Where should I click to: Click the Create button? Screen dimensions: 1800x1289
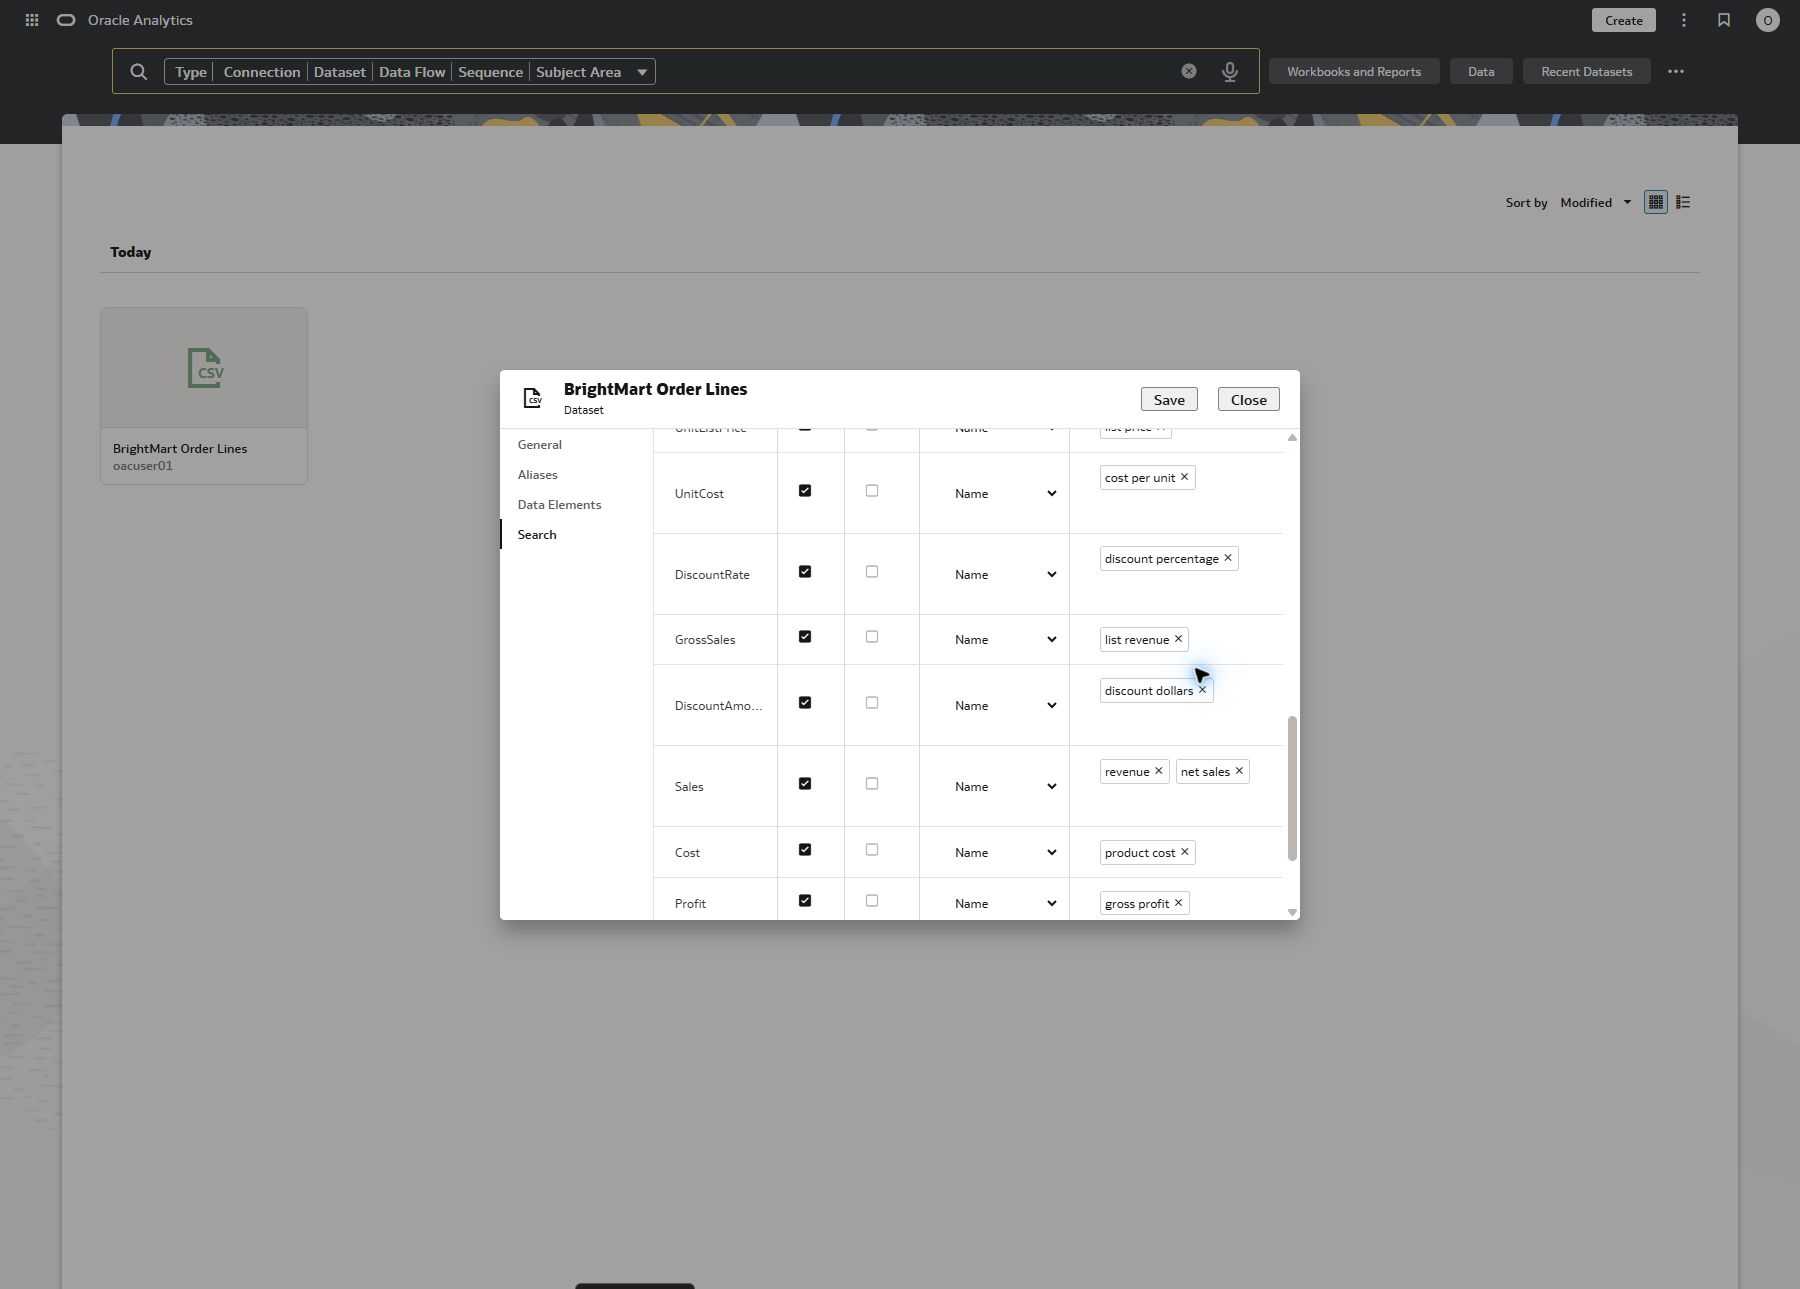pyautogui.click(x=1624, y=20)
